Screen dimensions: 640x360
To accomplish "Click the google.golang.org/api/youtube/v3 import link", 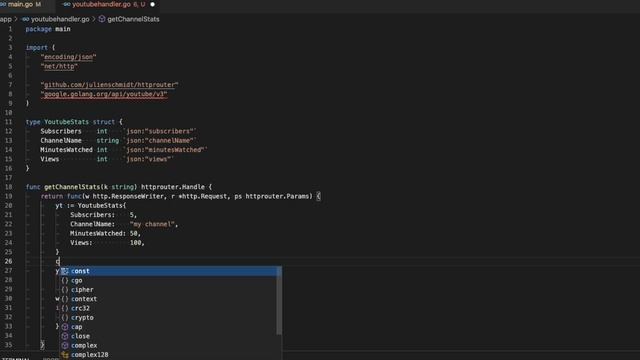I will (x=104, y=94).
